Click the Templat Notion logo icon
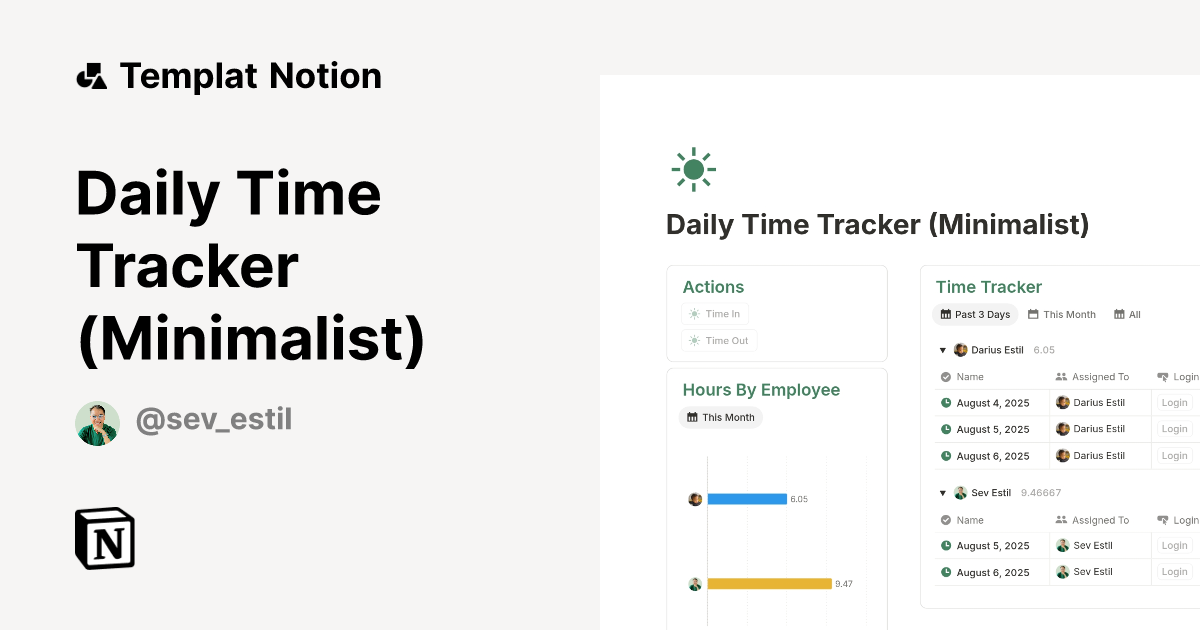1200x630 pixels. (x=91, y=75)
